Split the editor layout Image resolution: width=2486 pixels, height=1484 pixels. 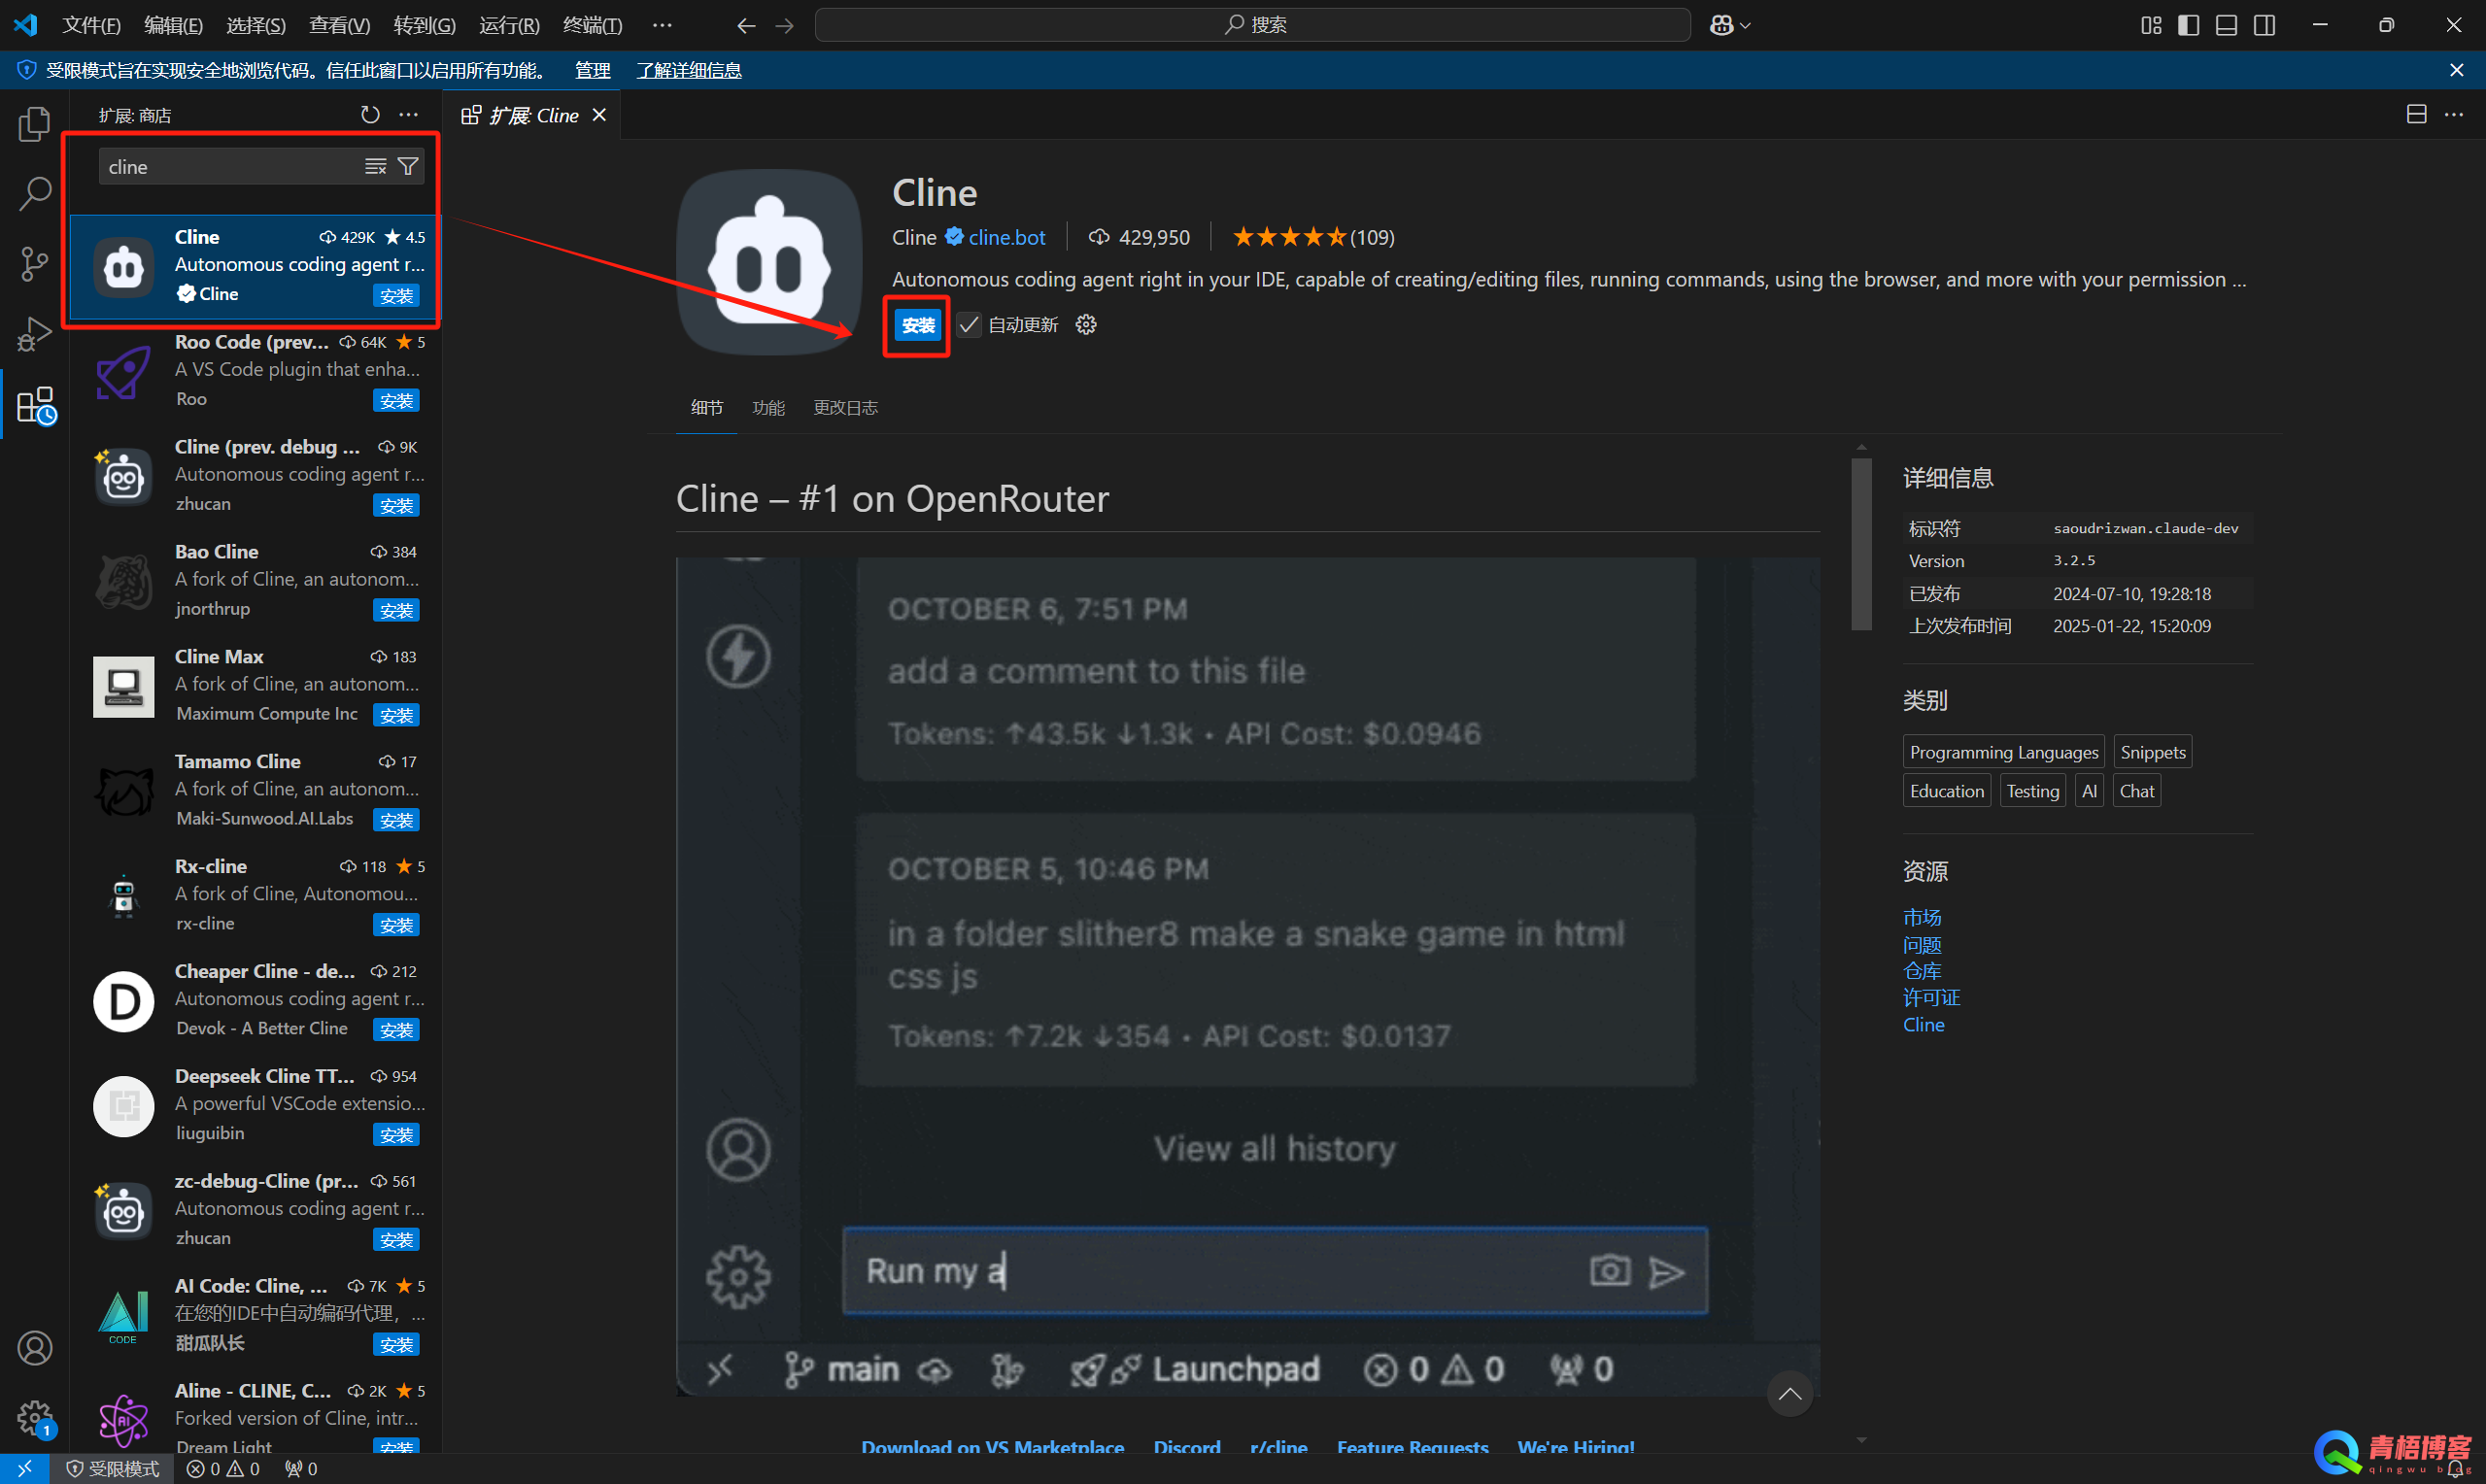pyautogui.click(x=2416, y=115)
